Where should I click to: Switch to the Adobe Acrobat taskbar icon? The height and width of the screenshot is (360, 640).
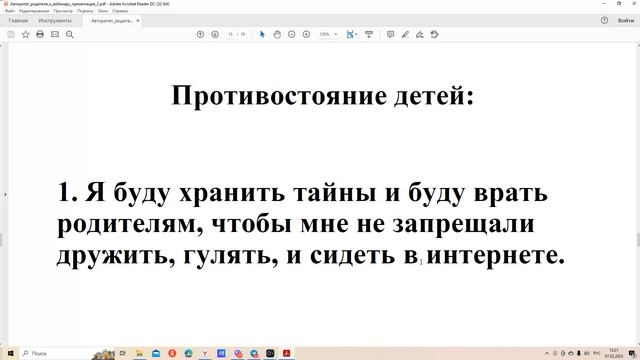coord(287,353)
